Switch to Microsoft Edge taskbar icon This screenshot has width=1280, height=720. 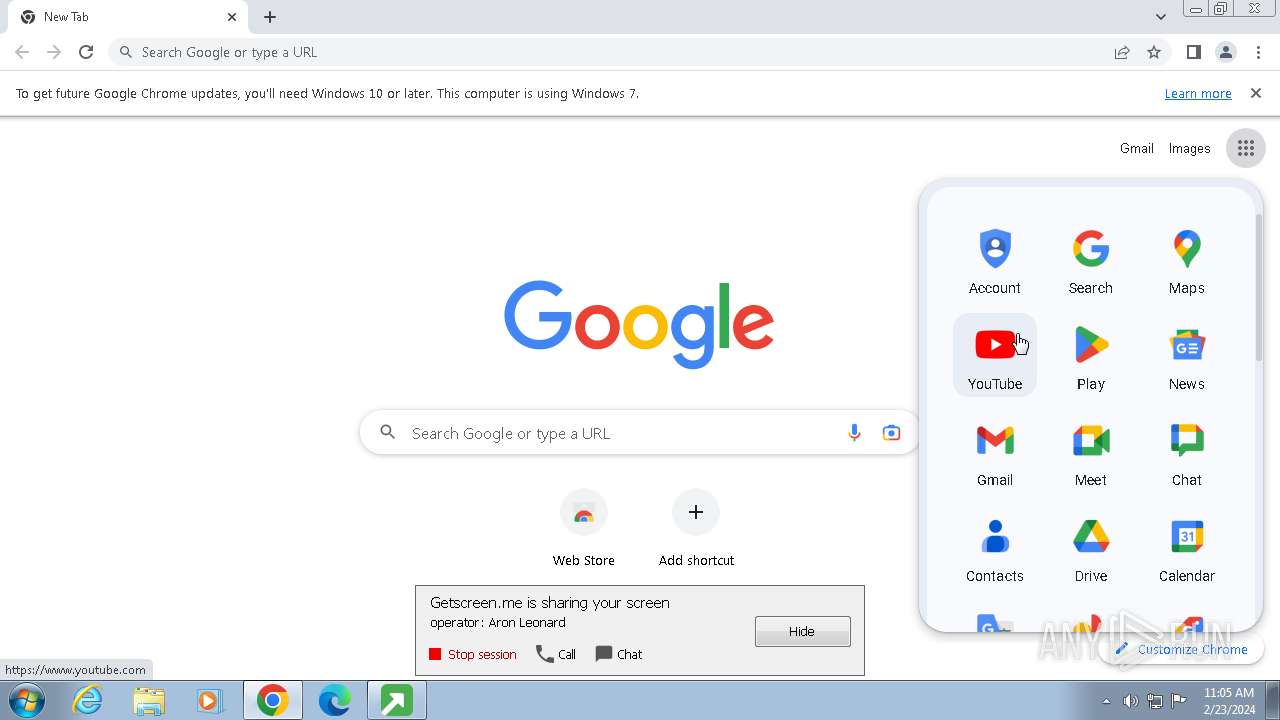click(x=334, y=701)
